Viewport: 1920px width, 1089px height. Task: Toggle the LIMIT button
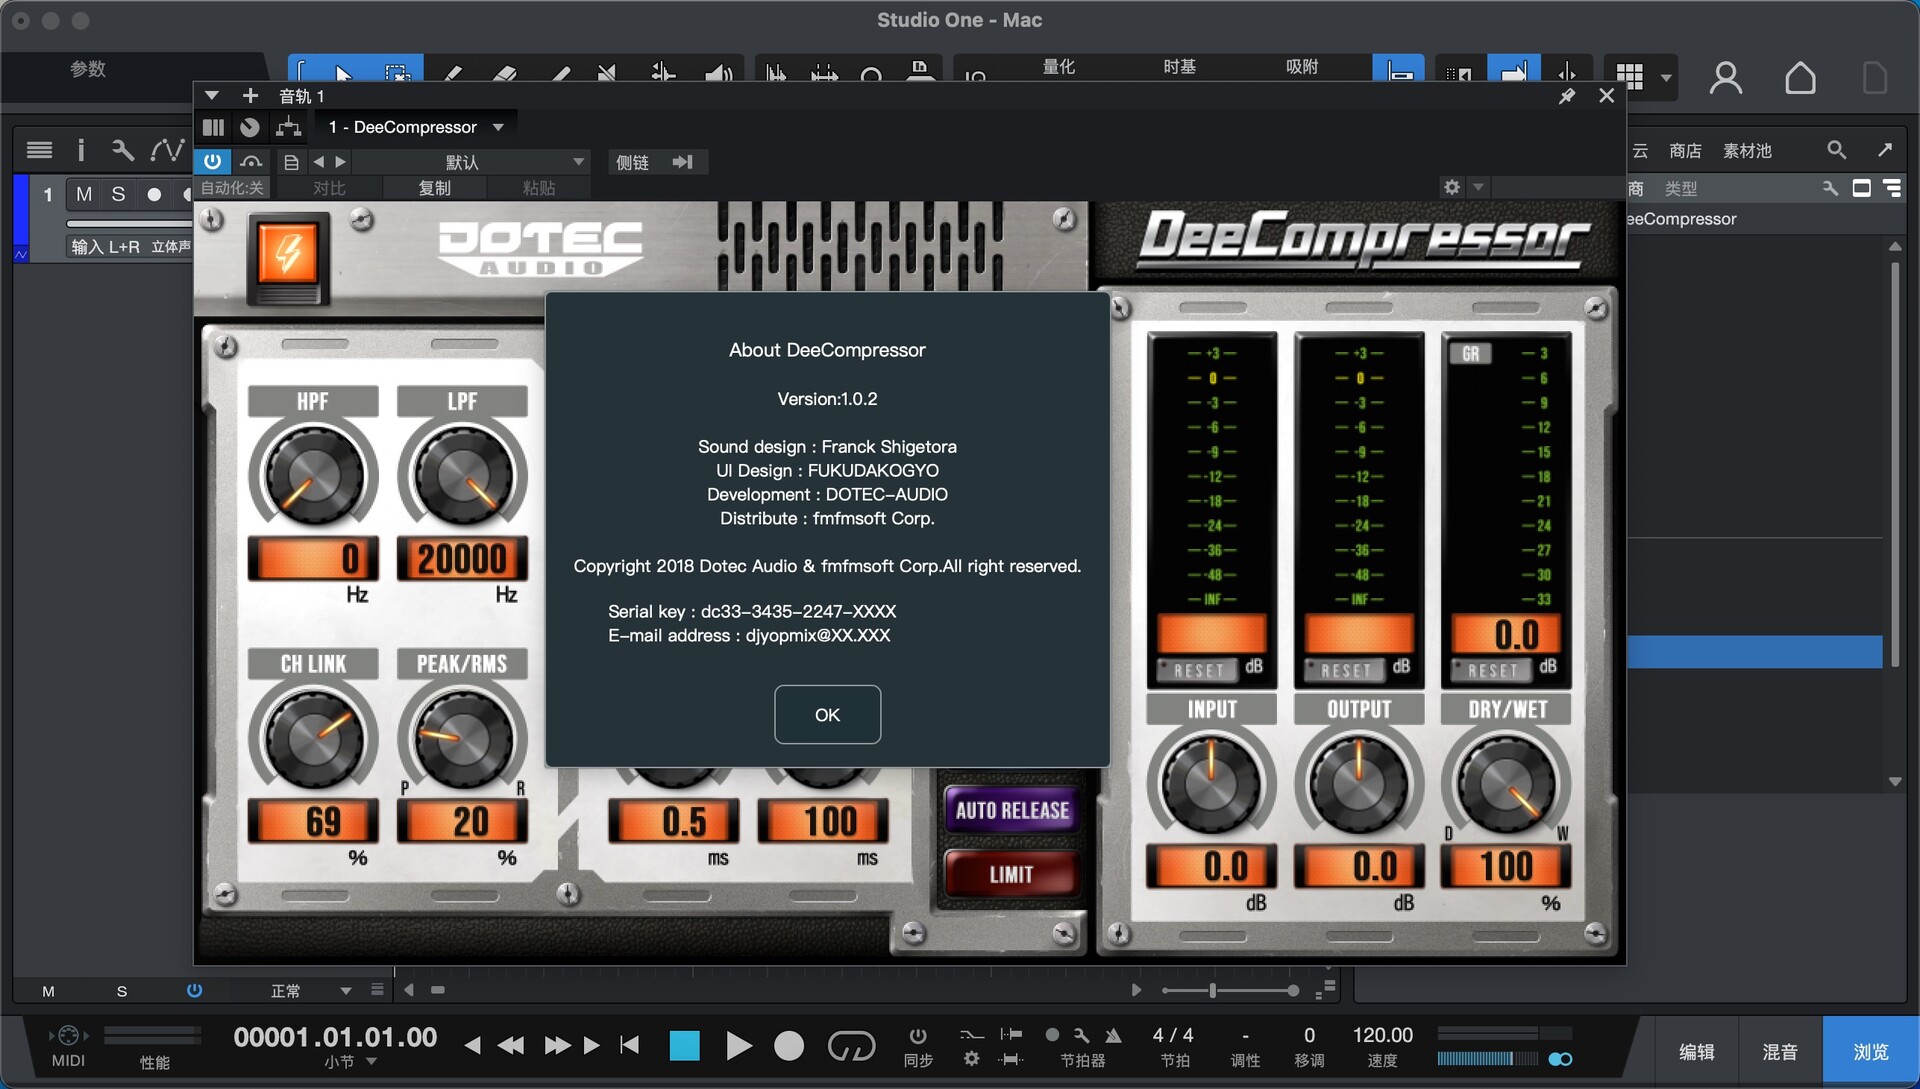1011,875
